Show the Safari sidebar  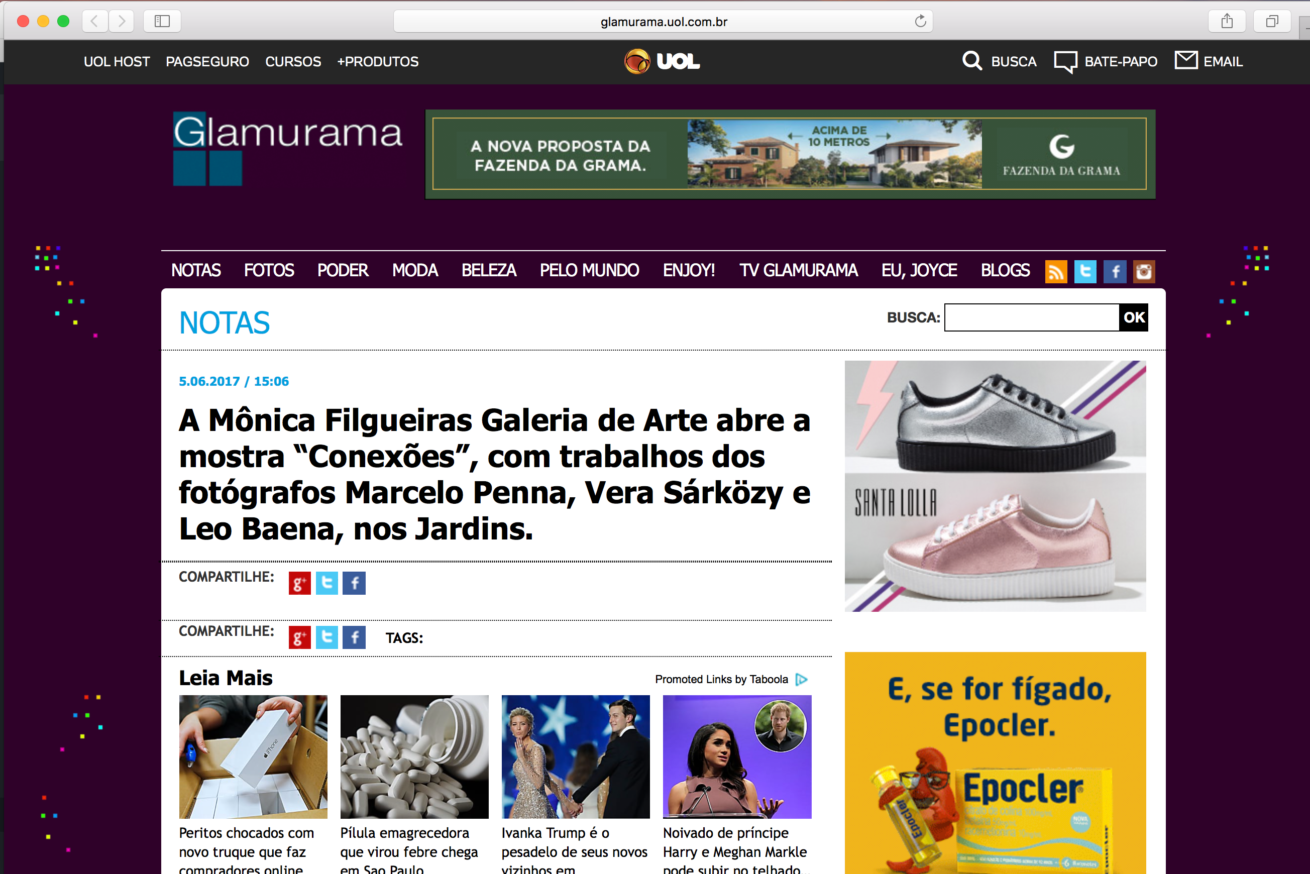coord(162,21)
